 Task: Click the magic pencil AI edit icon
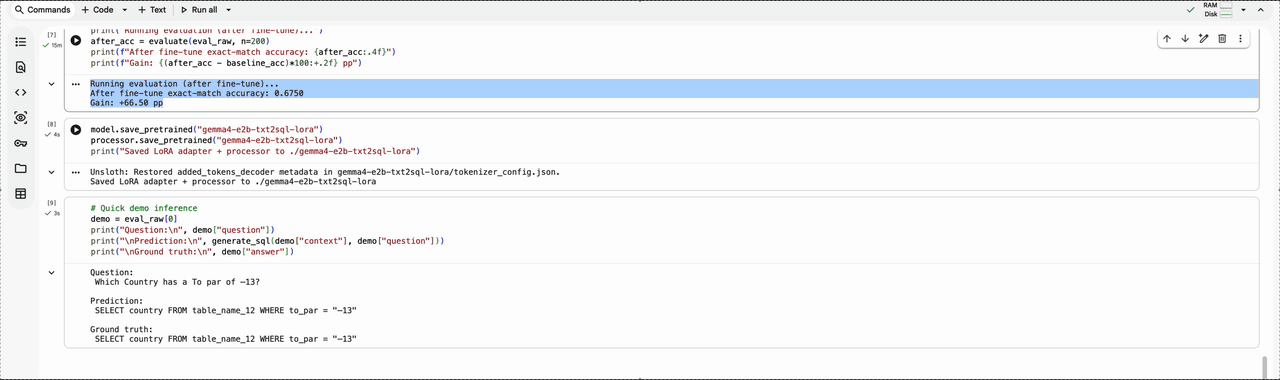coord(1203,39)
